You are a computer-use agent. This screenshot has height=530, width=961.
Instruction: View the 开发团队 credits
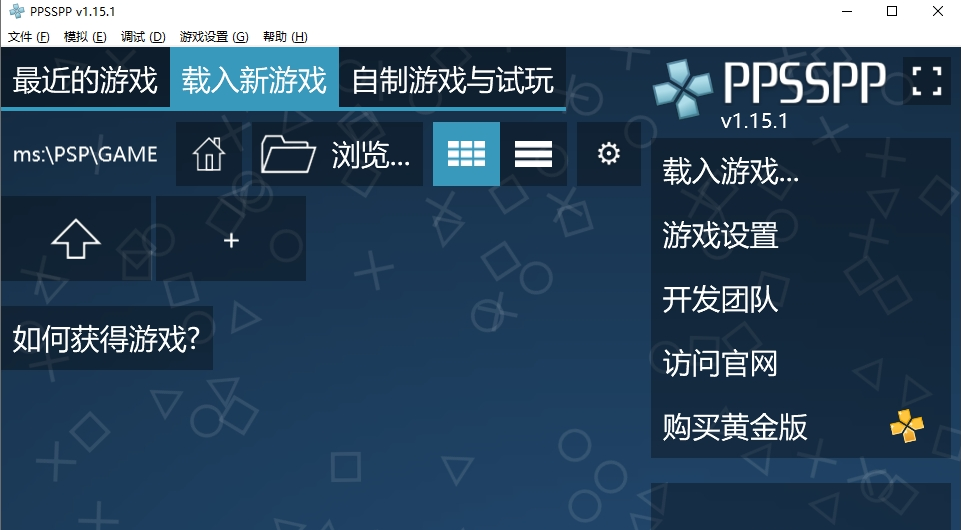tap(800, 299)
